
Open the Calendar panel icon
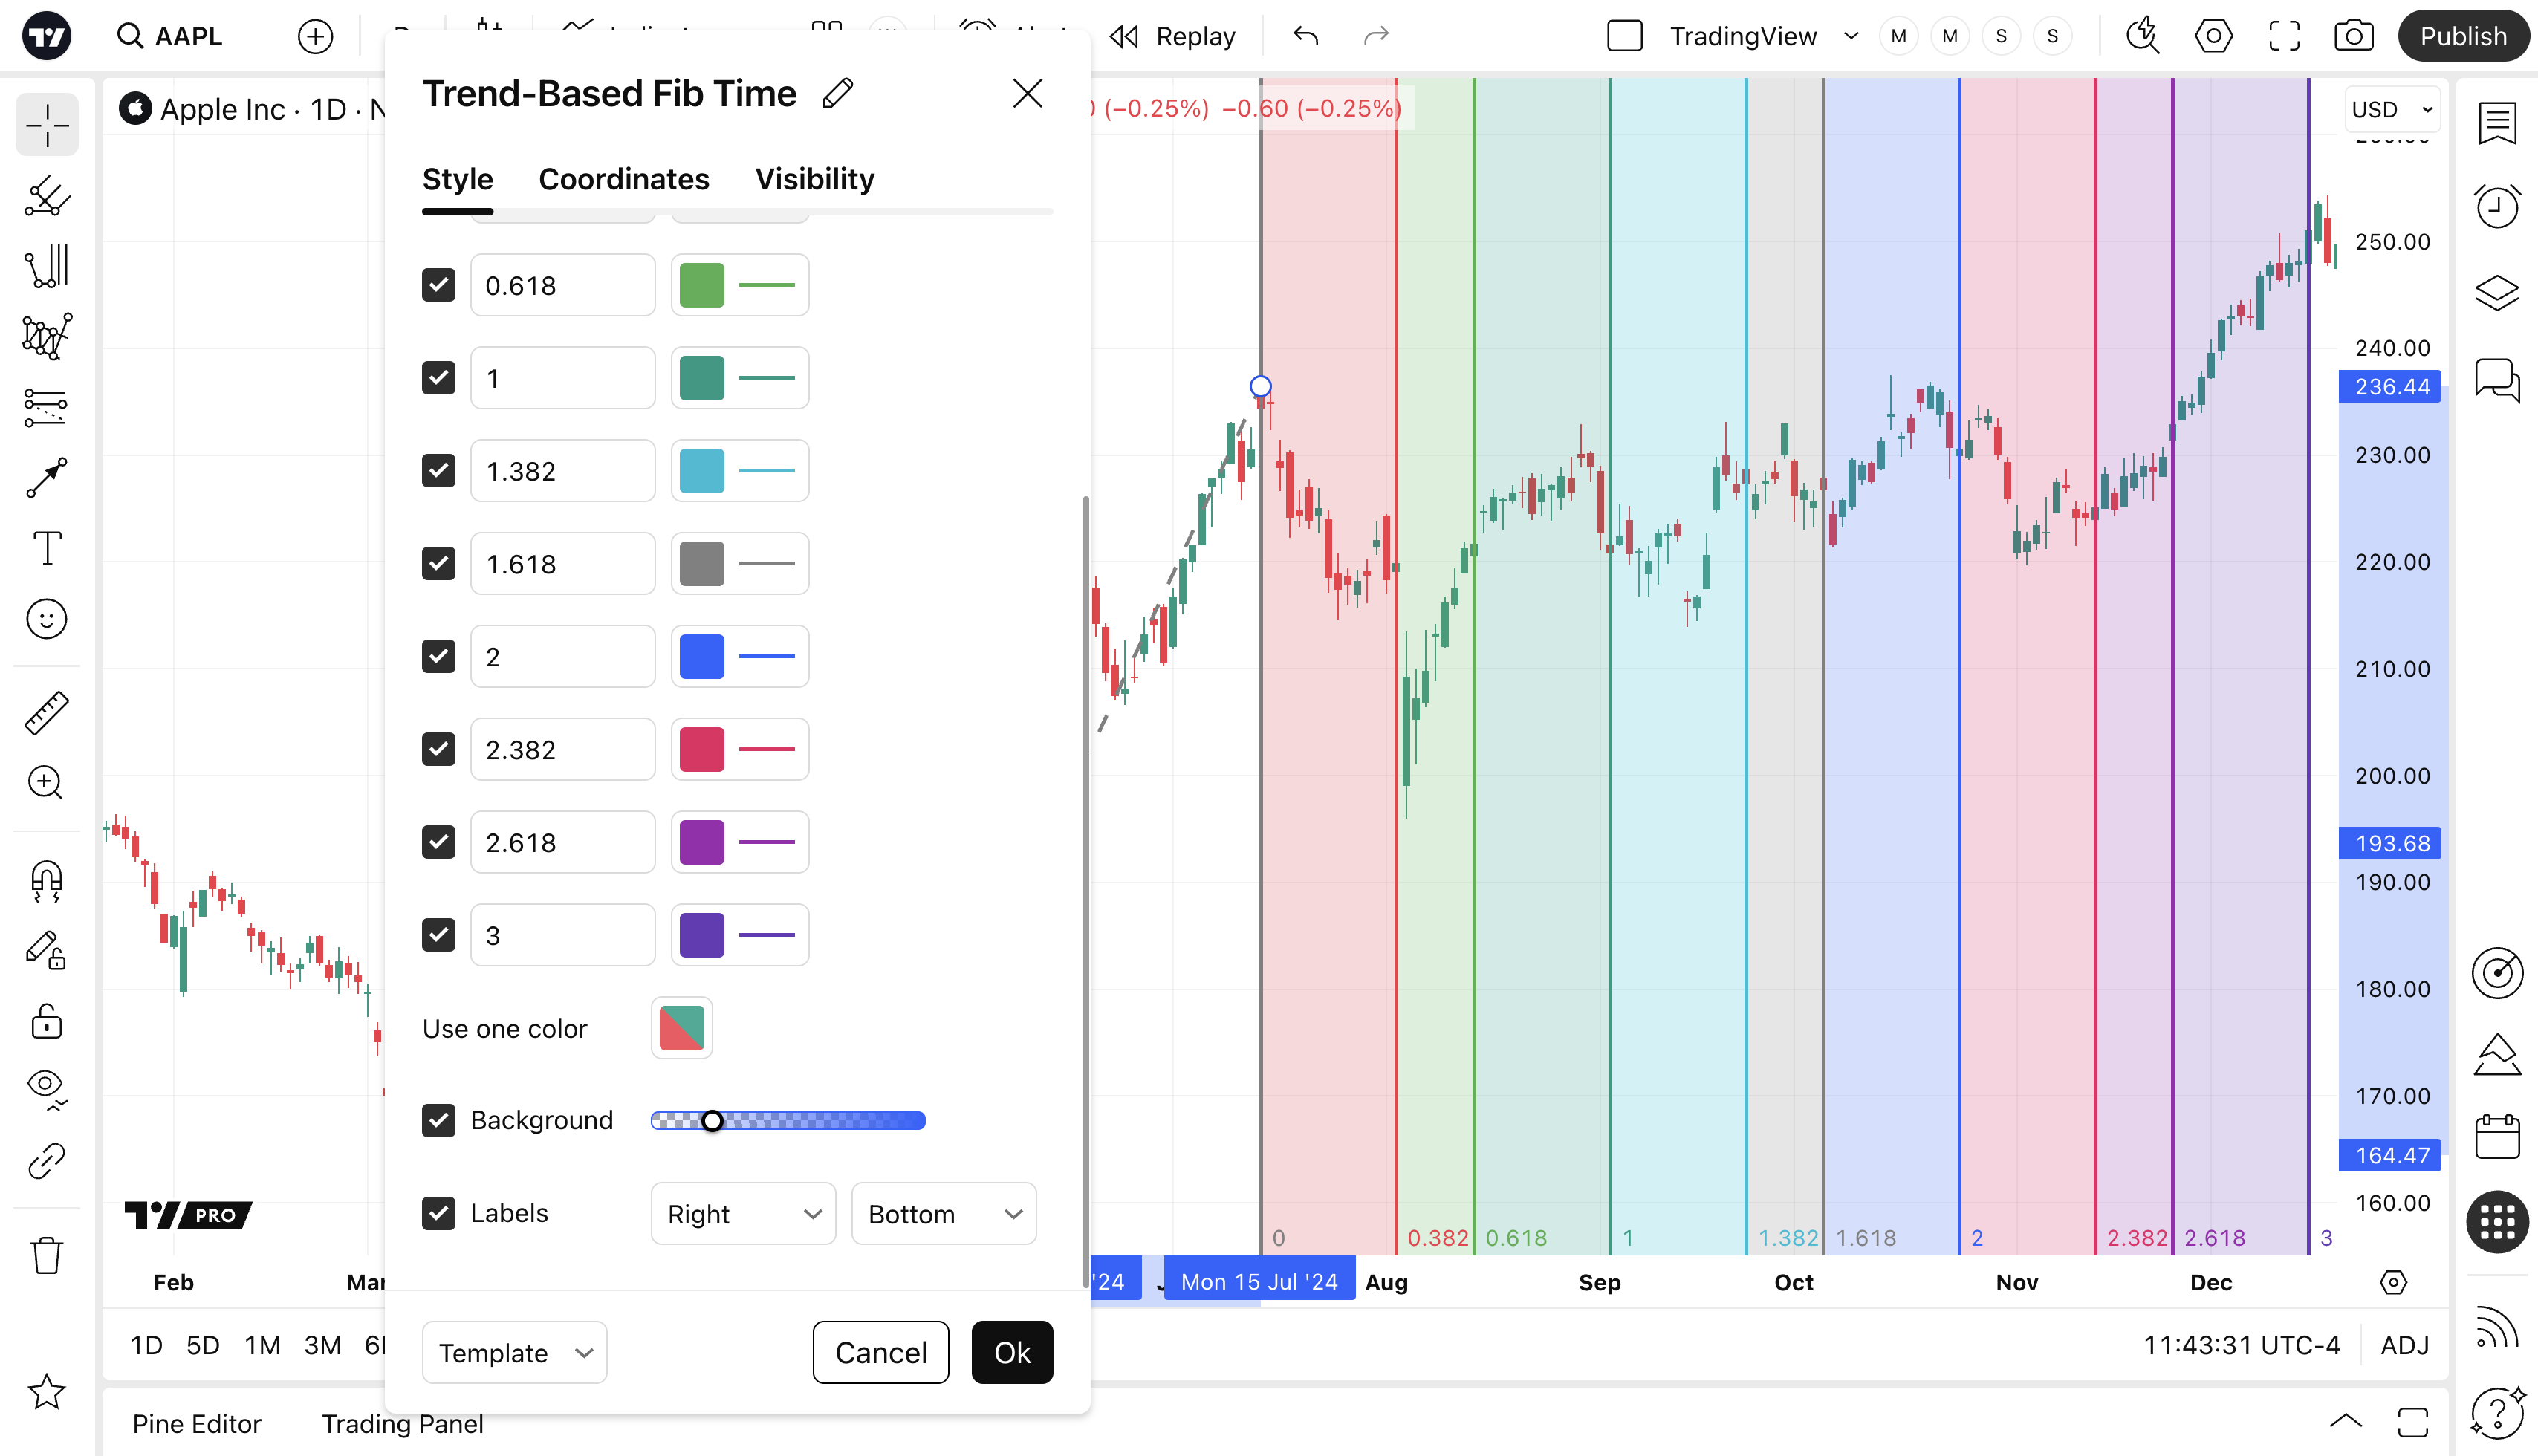pos(2496,1137)
